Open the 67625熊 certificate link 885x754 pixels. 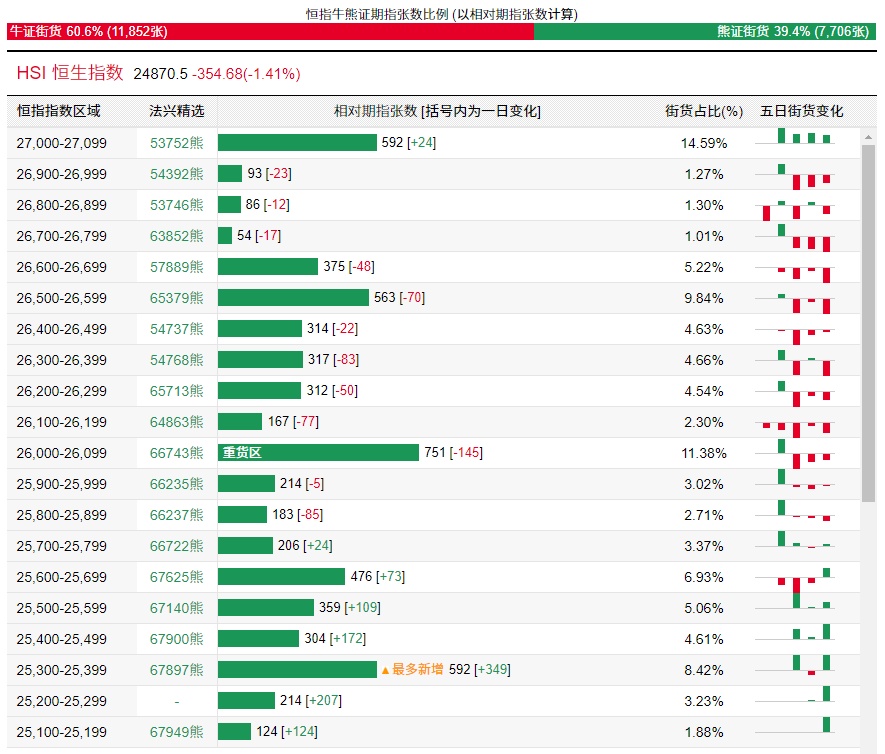(177, 577)
